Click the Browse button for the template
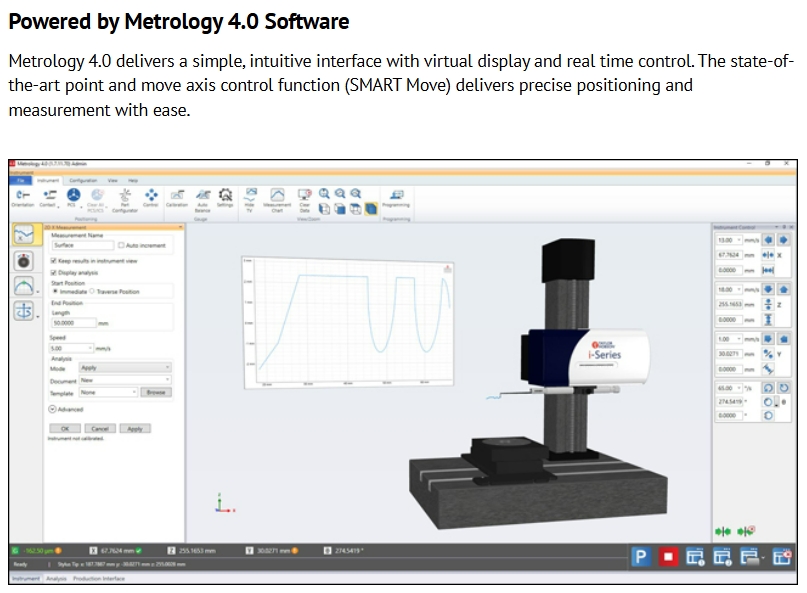Image resolution: width=807 pixels, height=593 pixels. 156,392
